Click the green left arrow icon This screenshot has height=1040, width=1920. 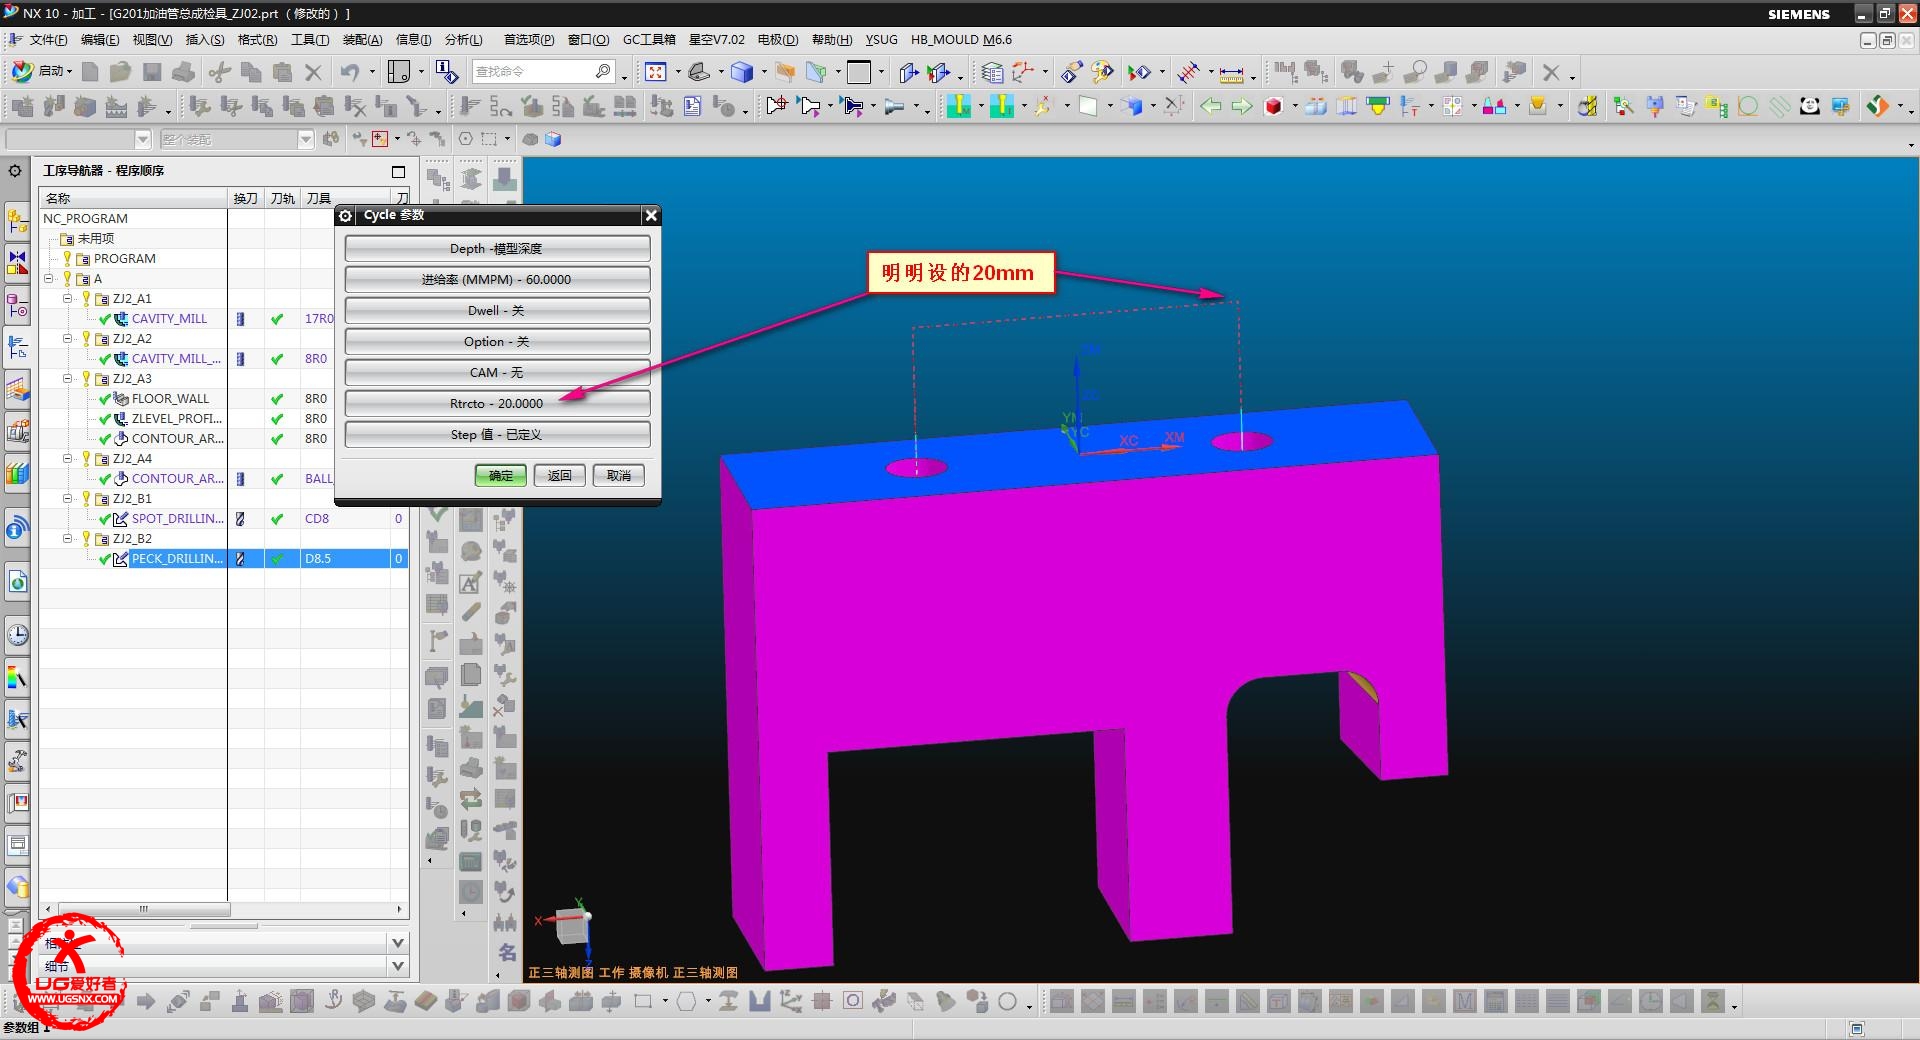[x=1211, y=106]
